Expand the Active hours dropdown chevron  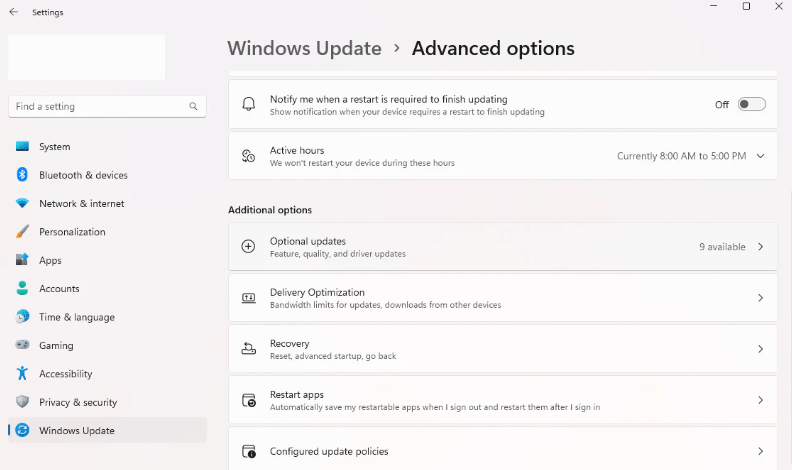(x=760, y=156)
